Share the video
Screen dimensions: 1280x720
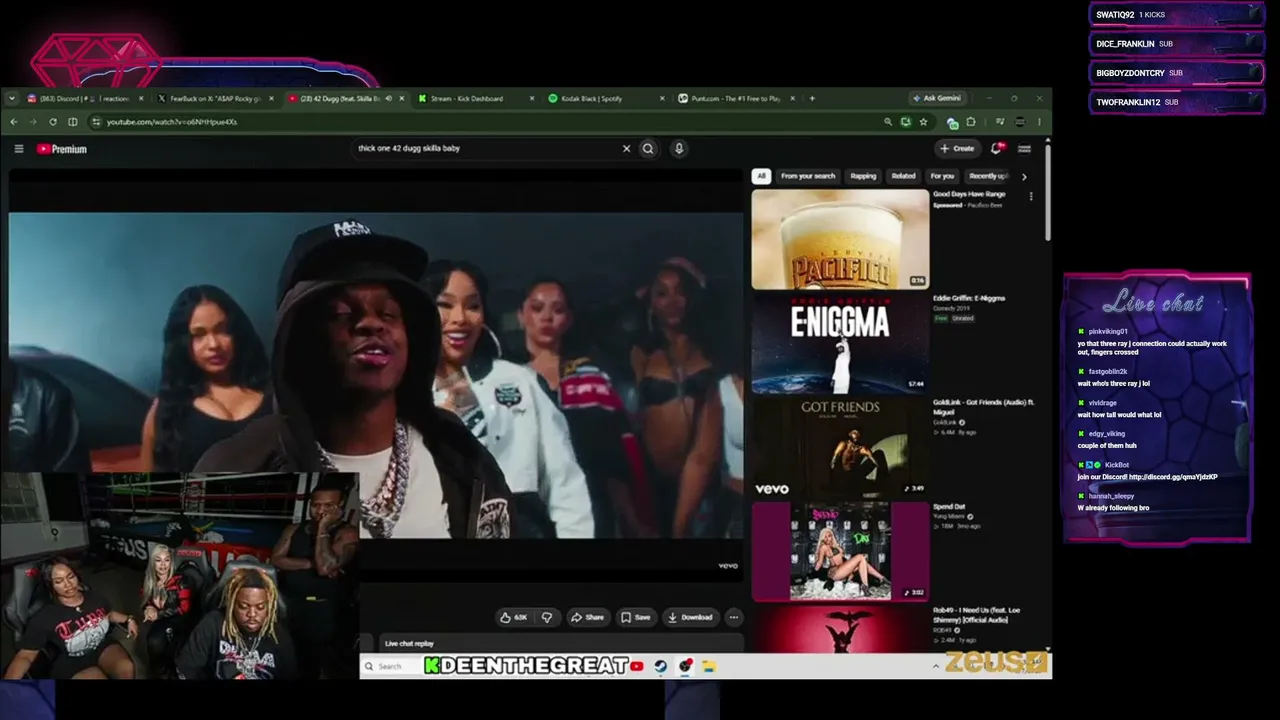coord(587,617)
